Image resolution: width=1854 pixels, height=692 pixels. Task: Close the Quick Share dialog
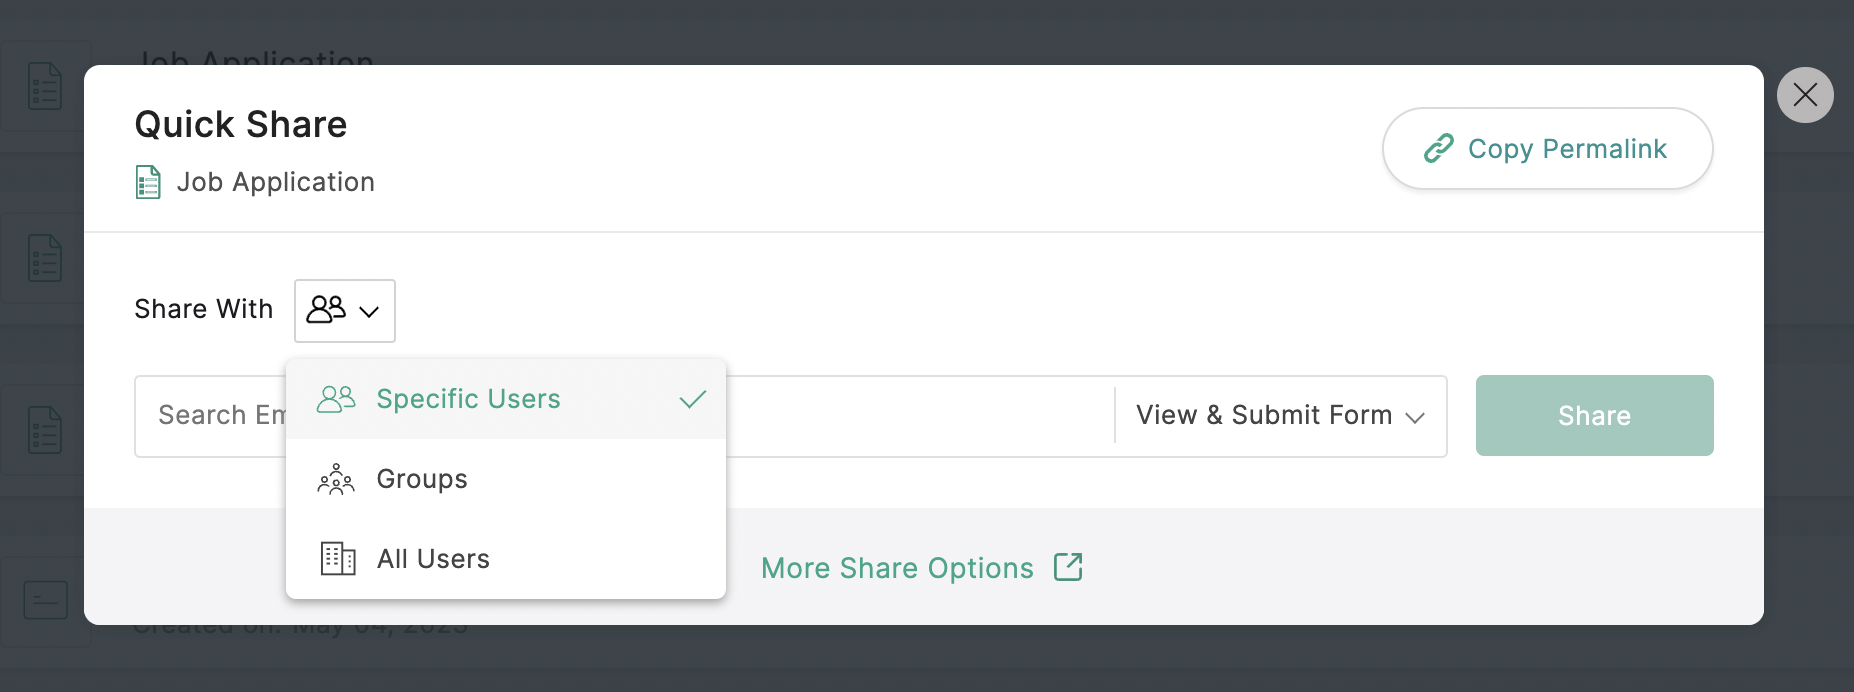click(1804, 95)
